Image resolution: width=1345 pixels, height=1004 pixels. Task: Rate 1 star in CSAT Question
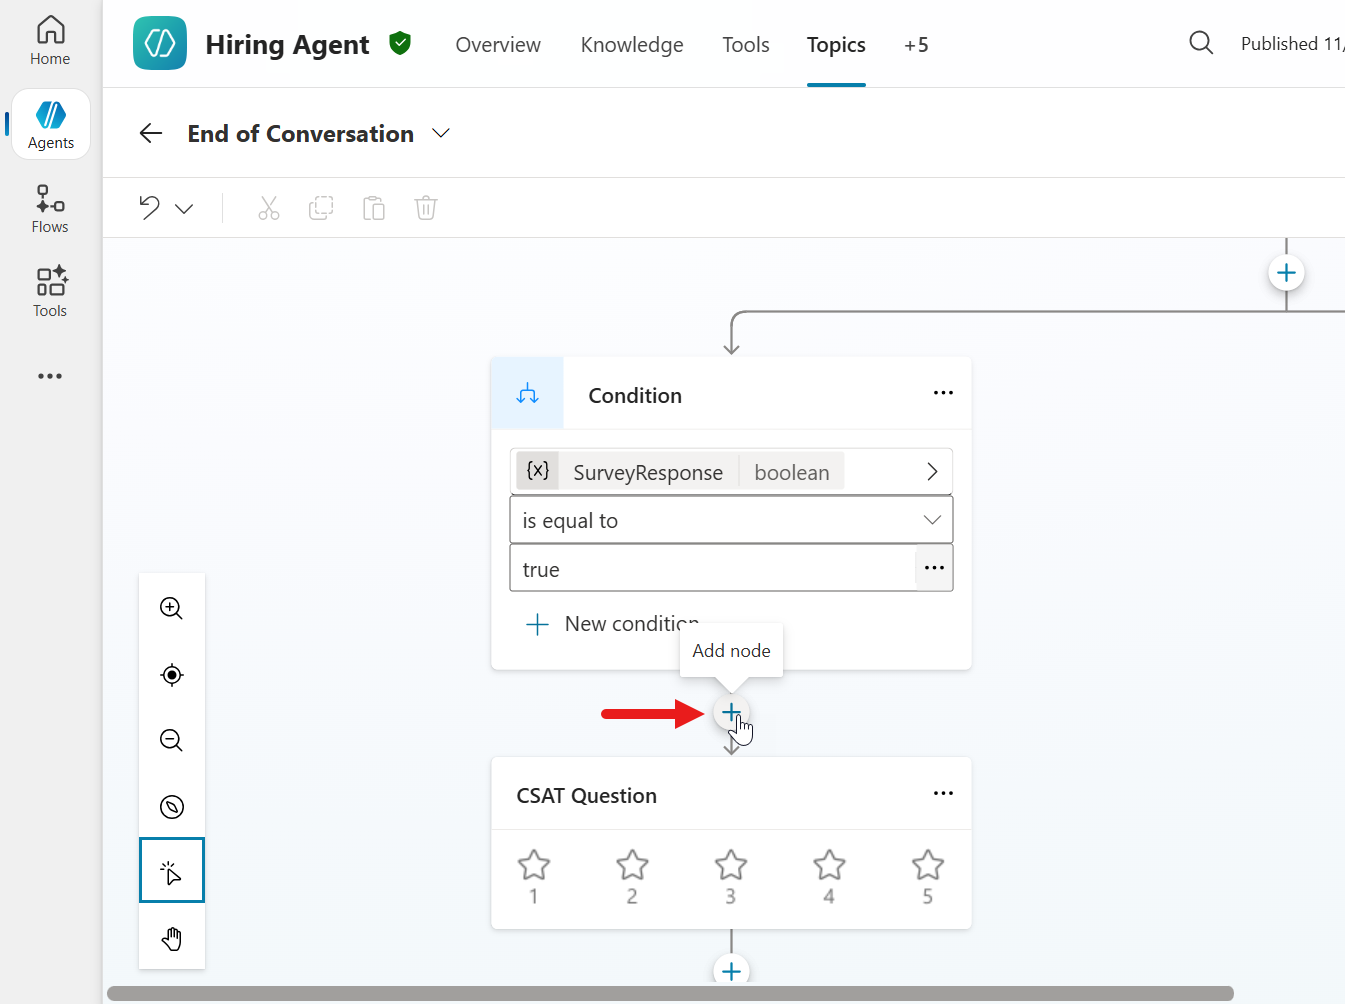[534, 876]
